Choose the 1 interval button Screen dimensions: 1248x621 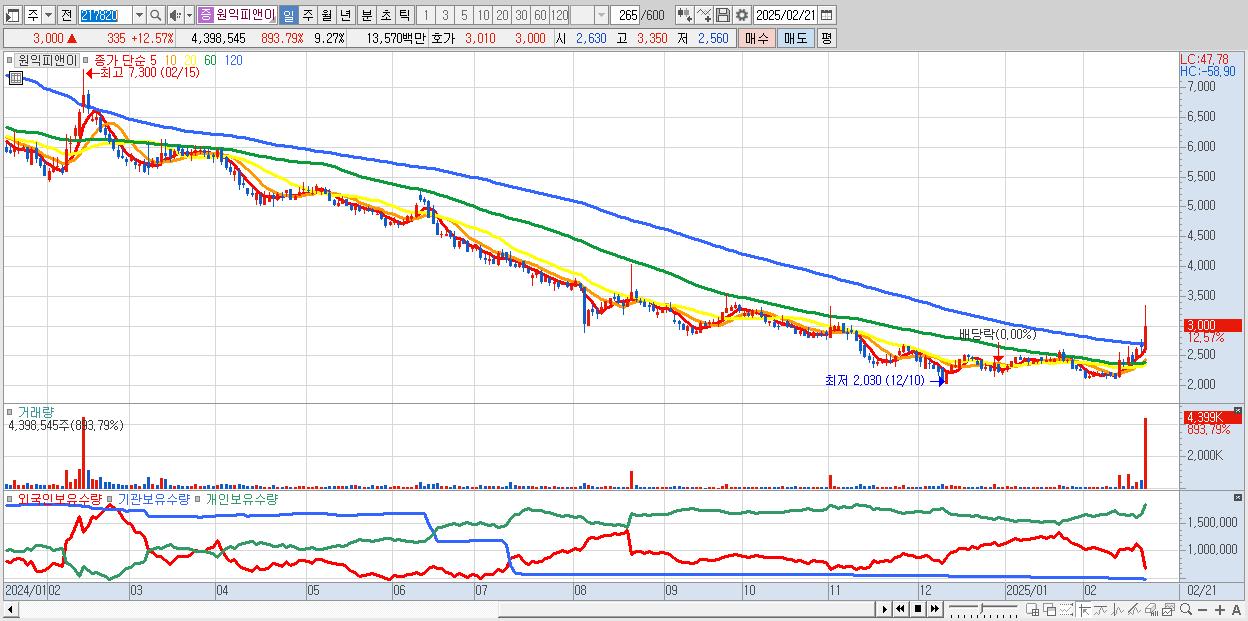425,15
